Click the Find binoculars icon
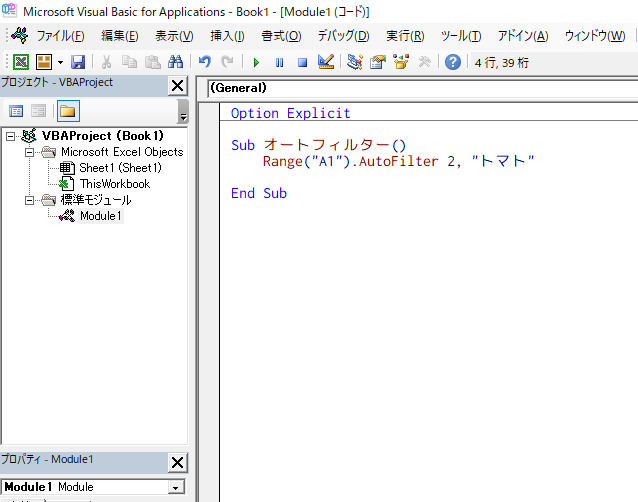 [175, 62]
